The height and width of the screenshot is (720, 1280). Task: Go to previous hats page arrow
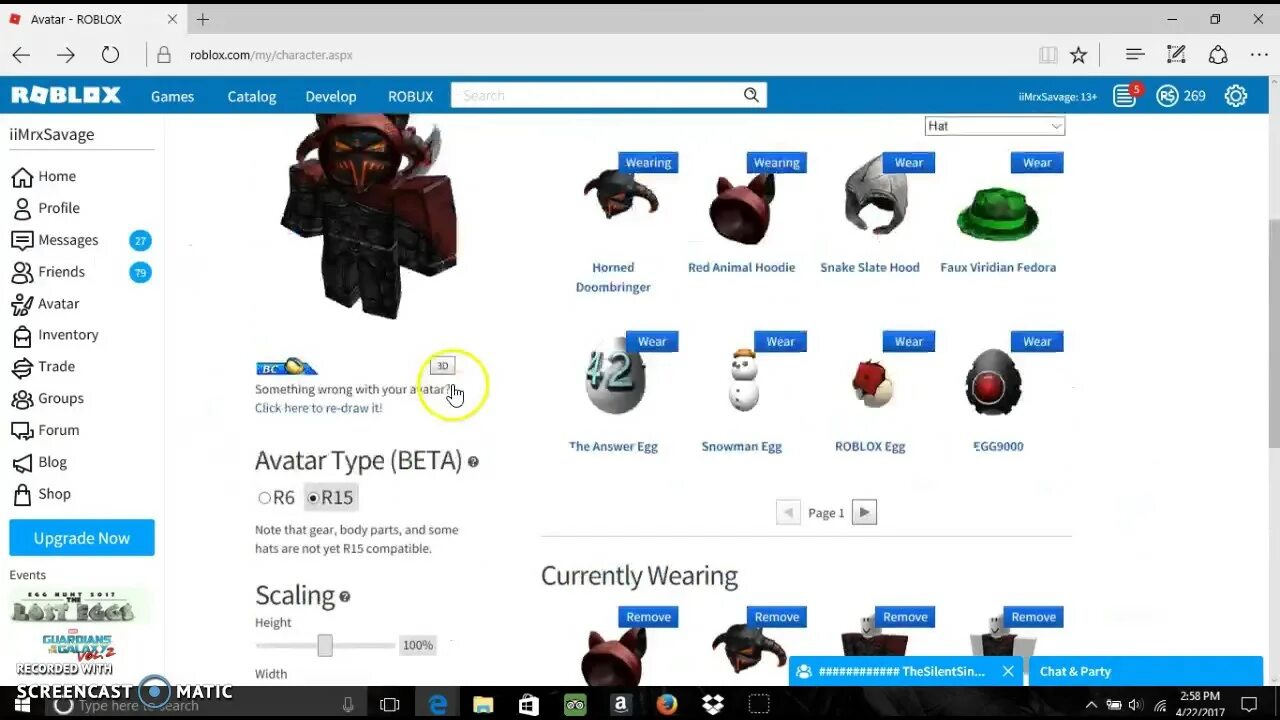788,512
